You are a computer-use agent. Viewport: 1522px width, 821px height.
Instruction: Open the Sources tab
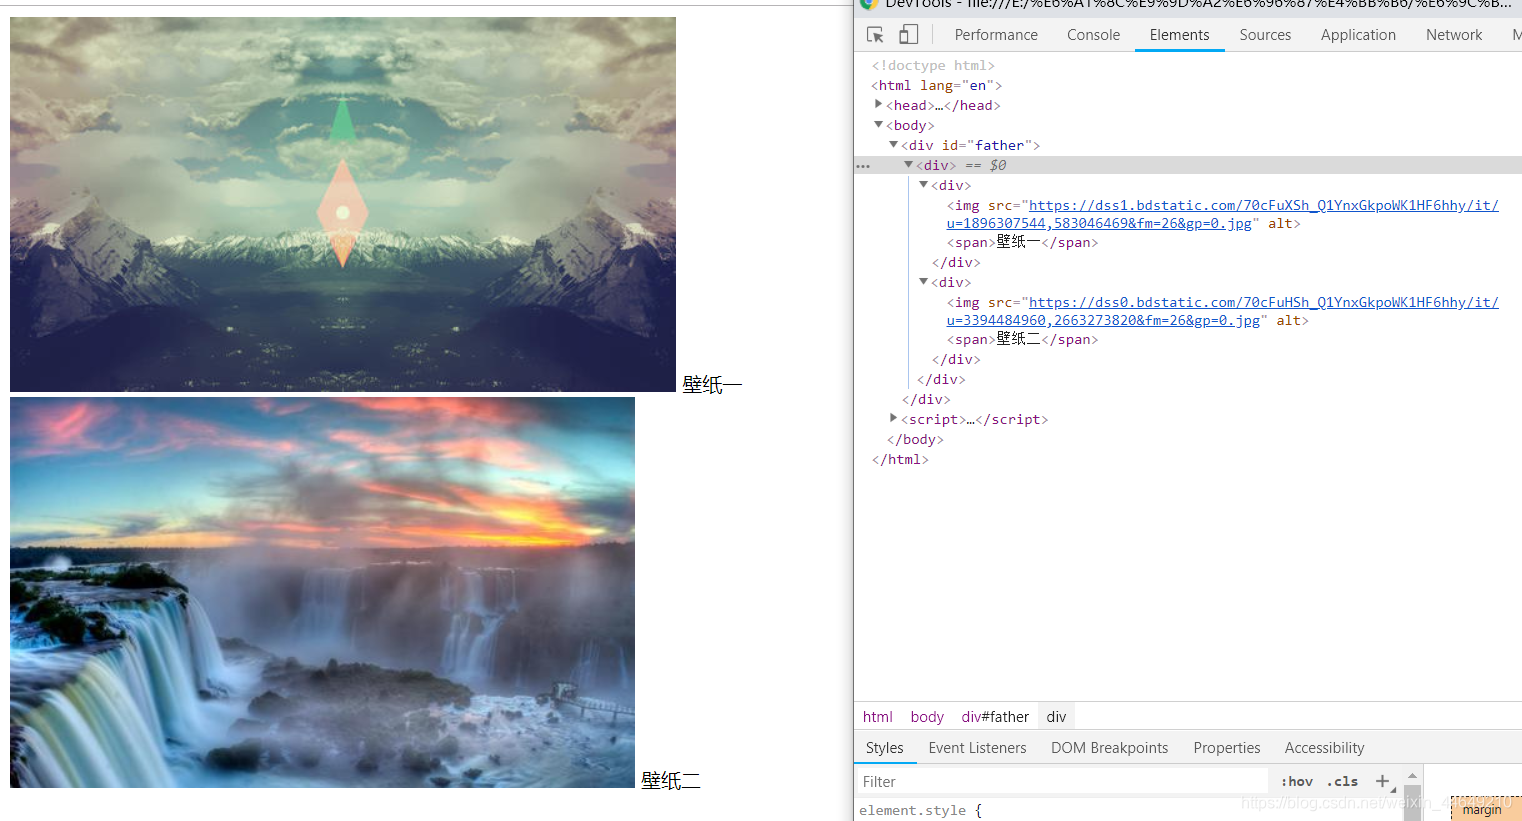click(1265, 35)
